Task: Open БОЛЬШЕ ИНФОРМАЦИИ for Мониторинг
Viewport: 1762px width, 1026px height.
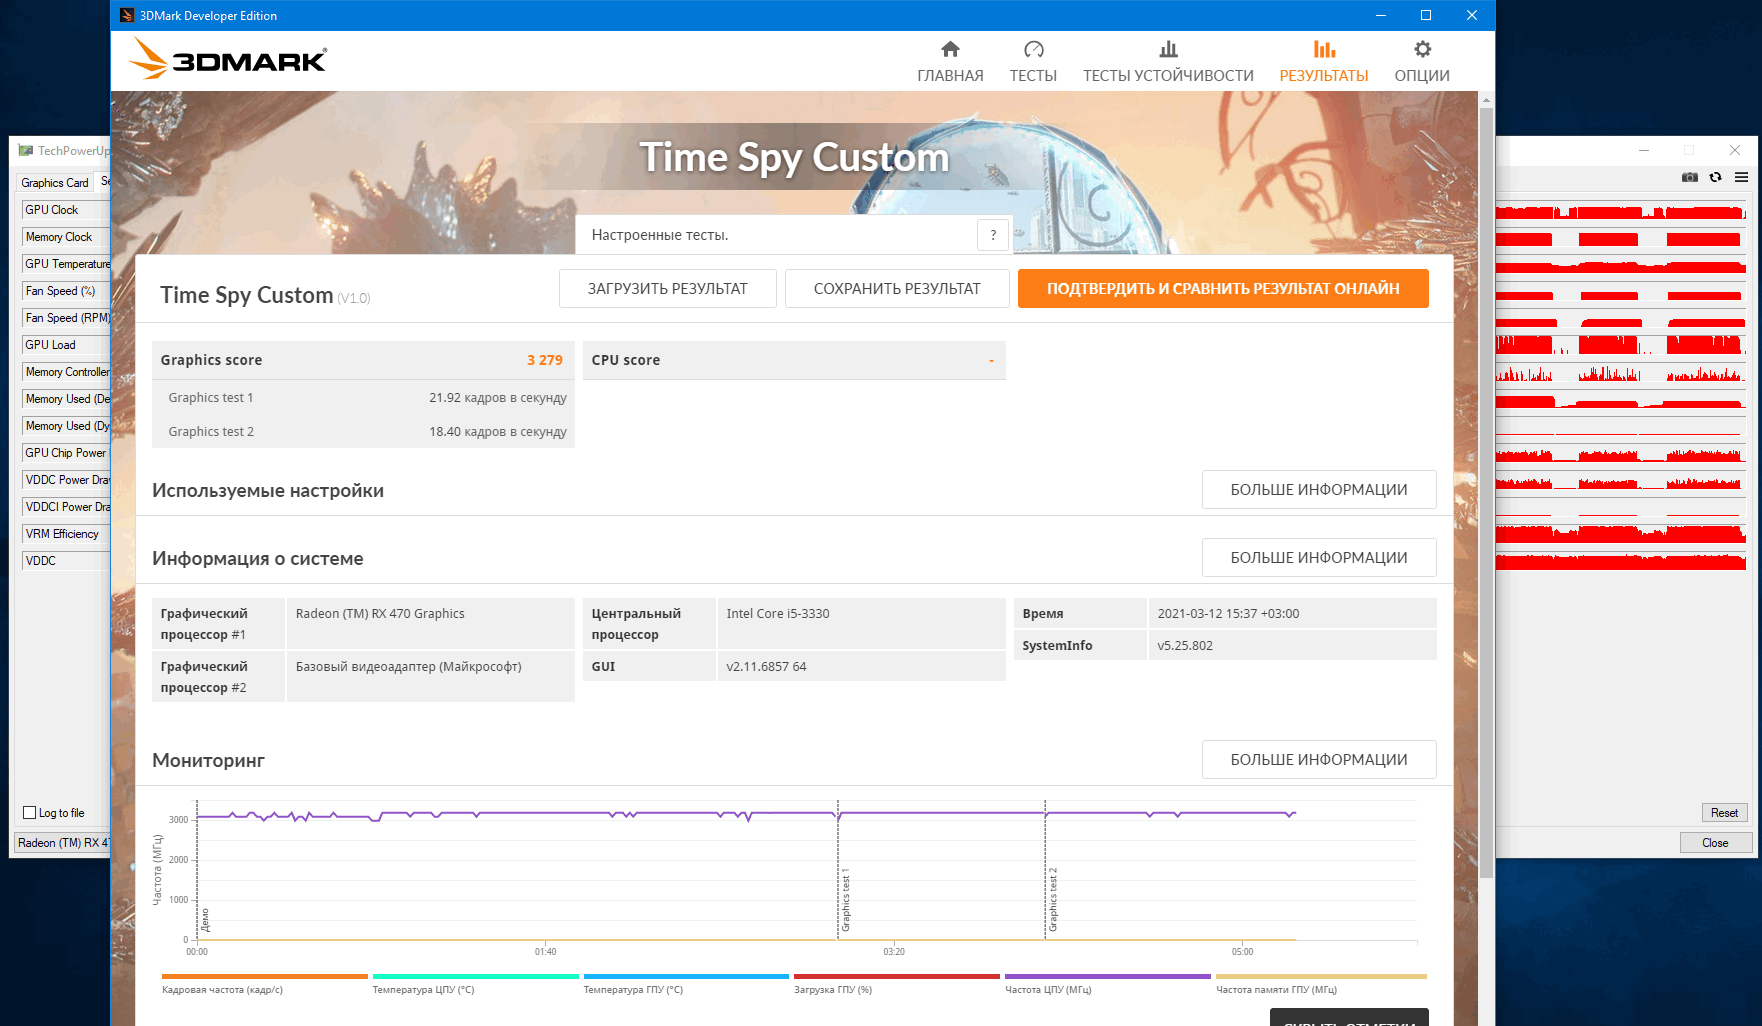Action: (x=1319, y=760)
